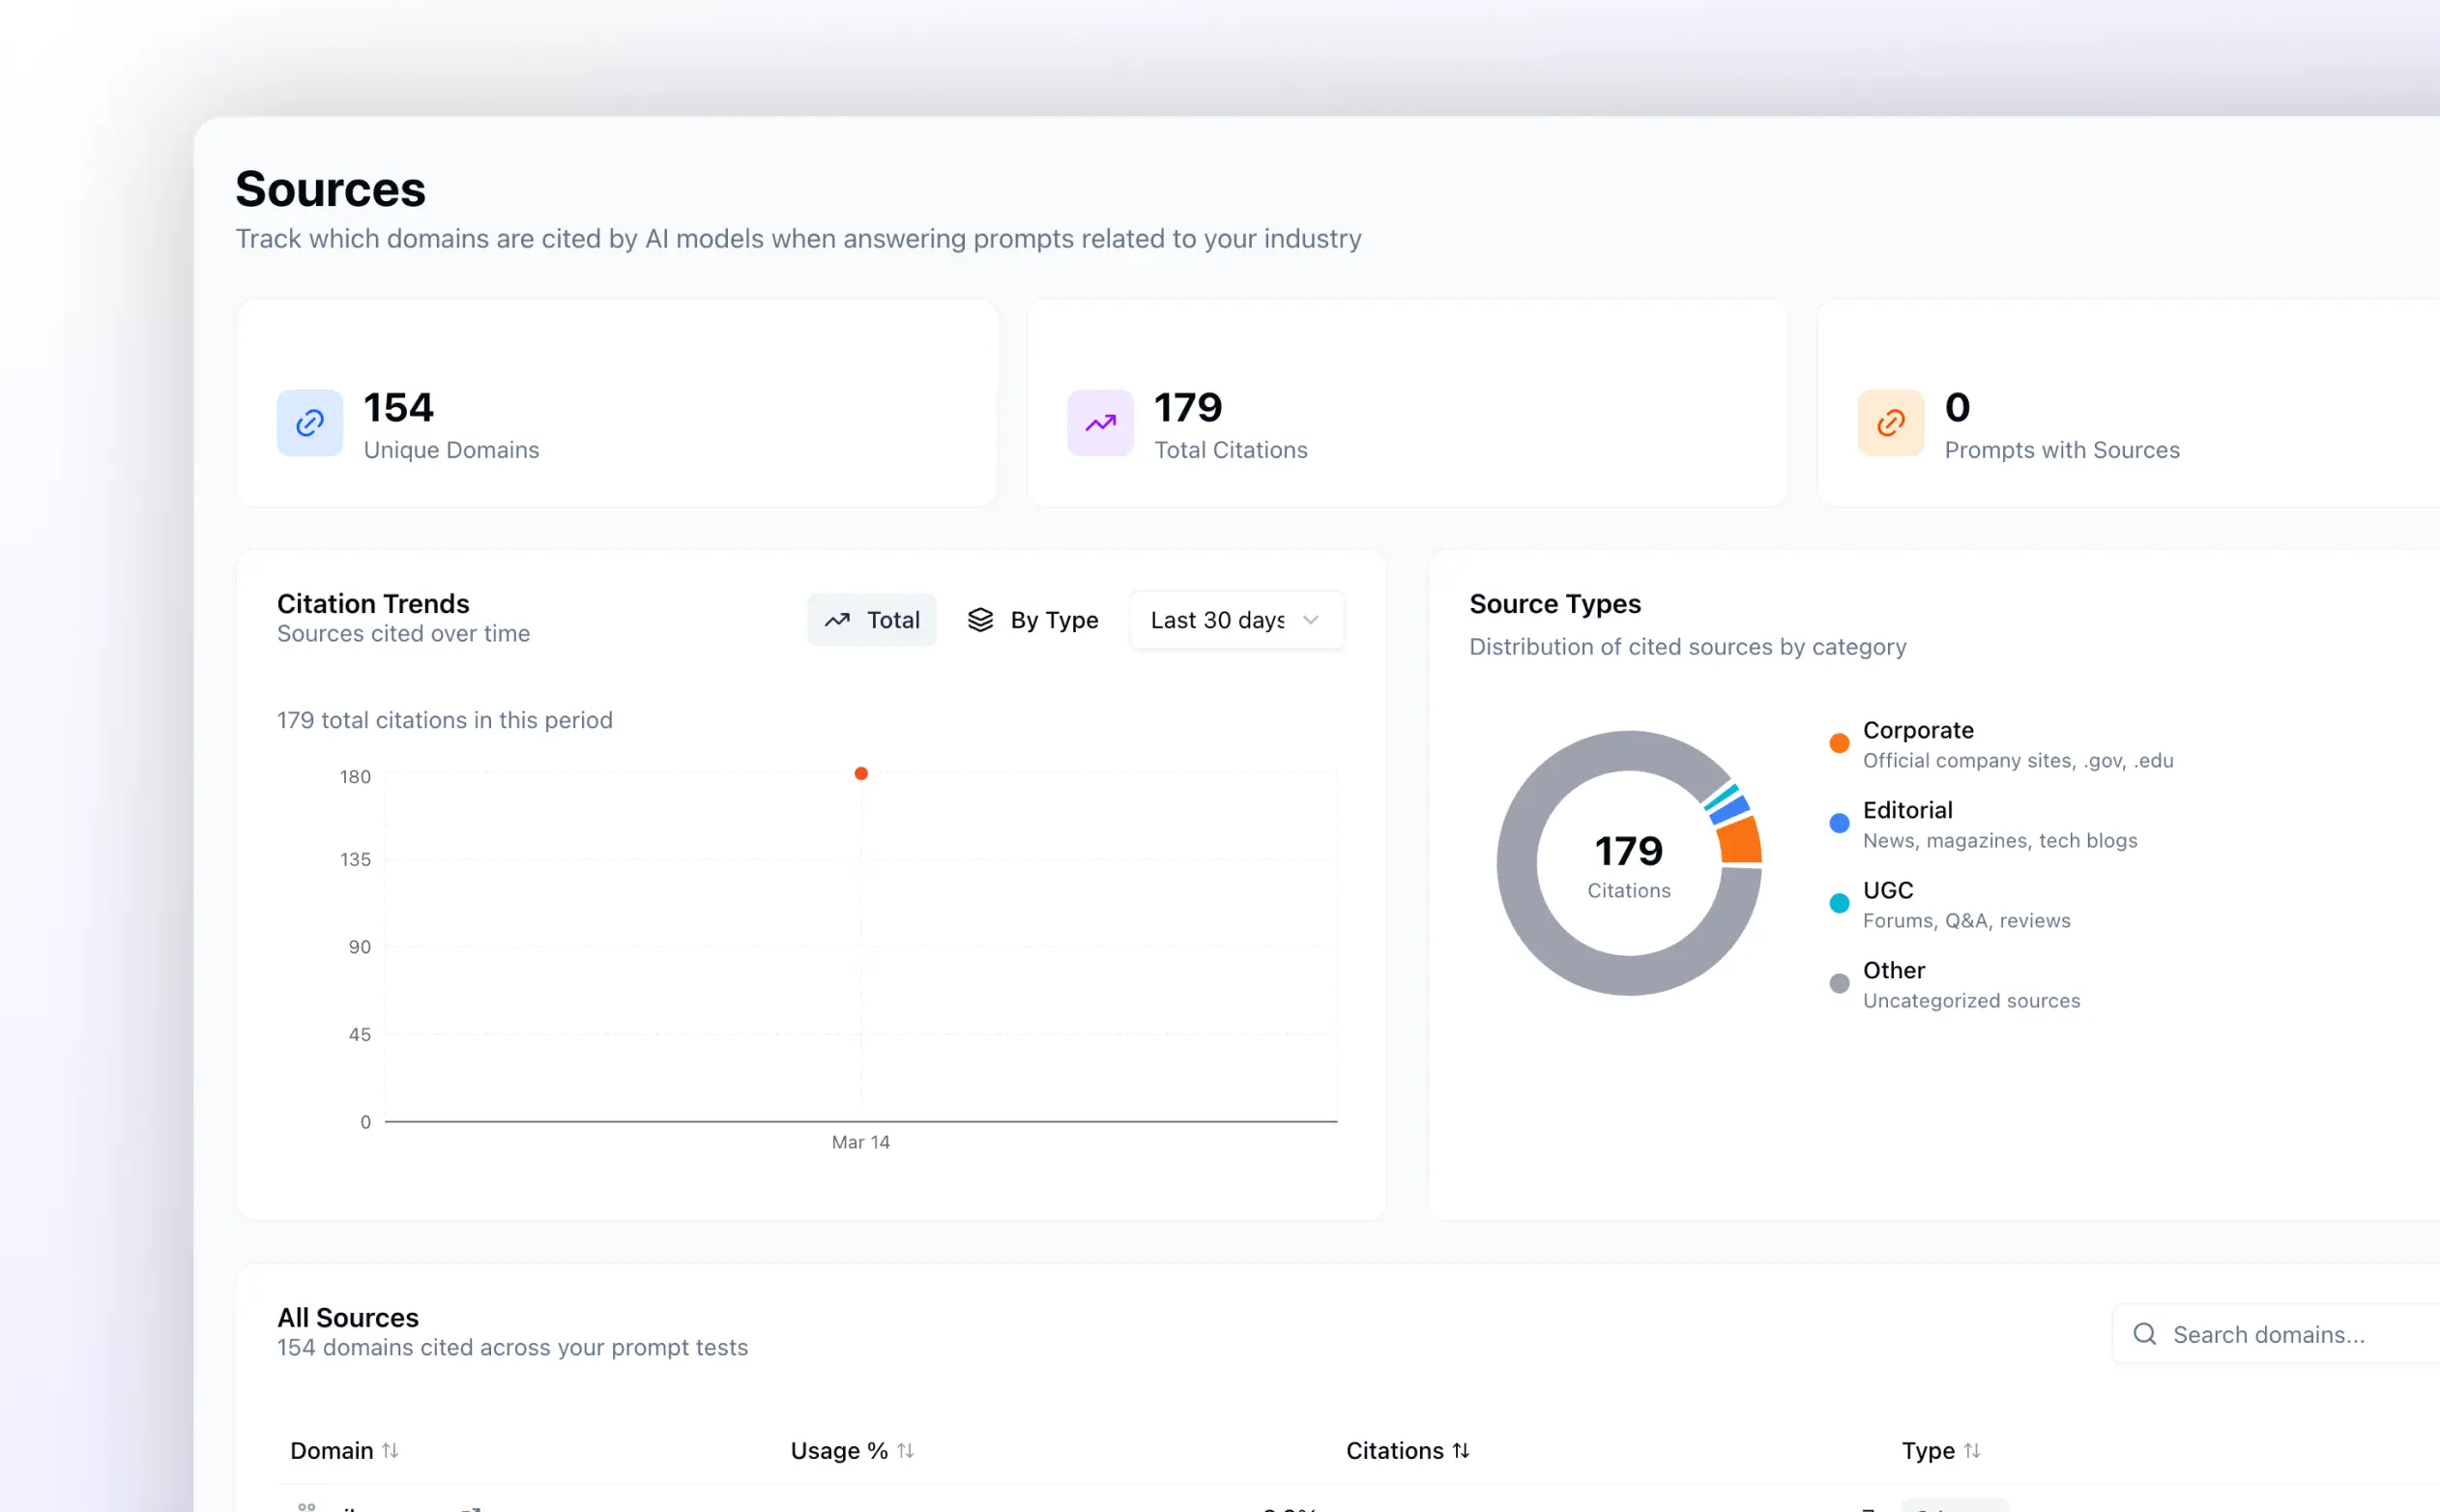The width and height of the screenshot is (2440, 1512).
Task: Click the cyan UGC legend dot
Action: (1839, 903)
